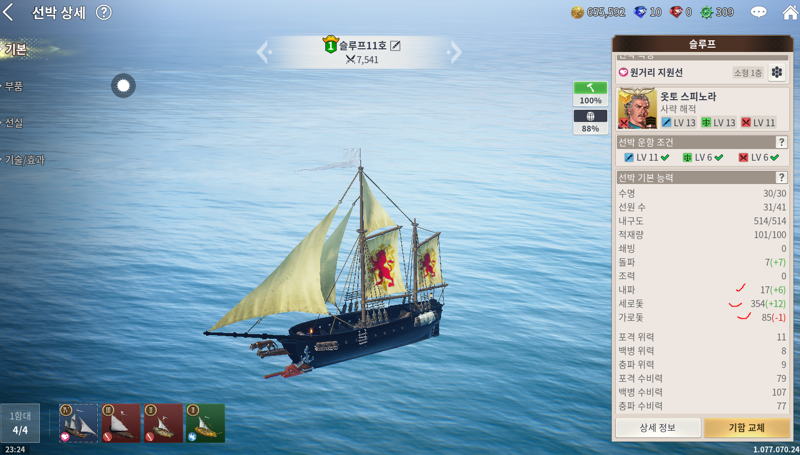
Task: Show previous ship with left arrow
Action: [264, 52]
